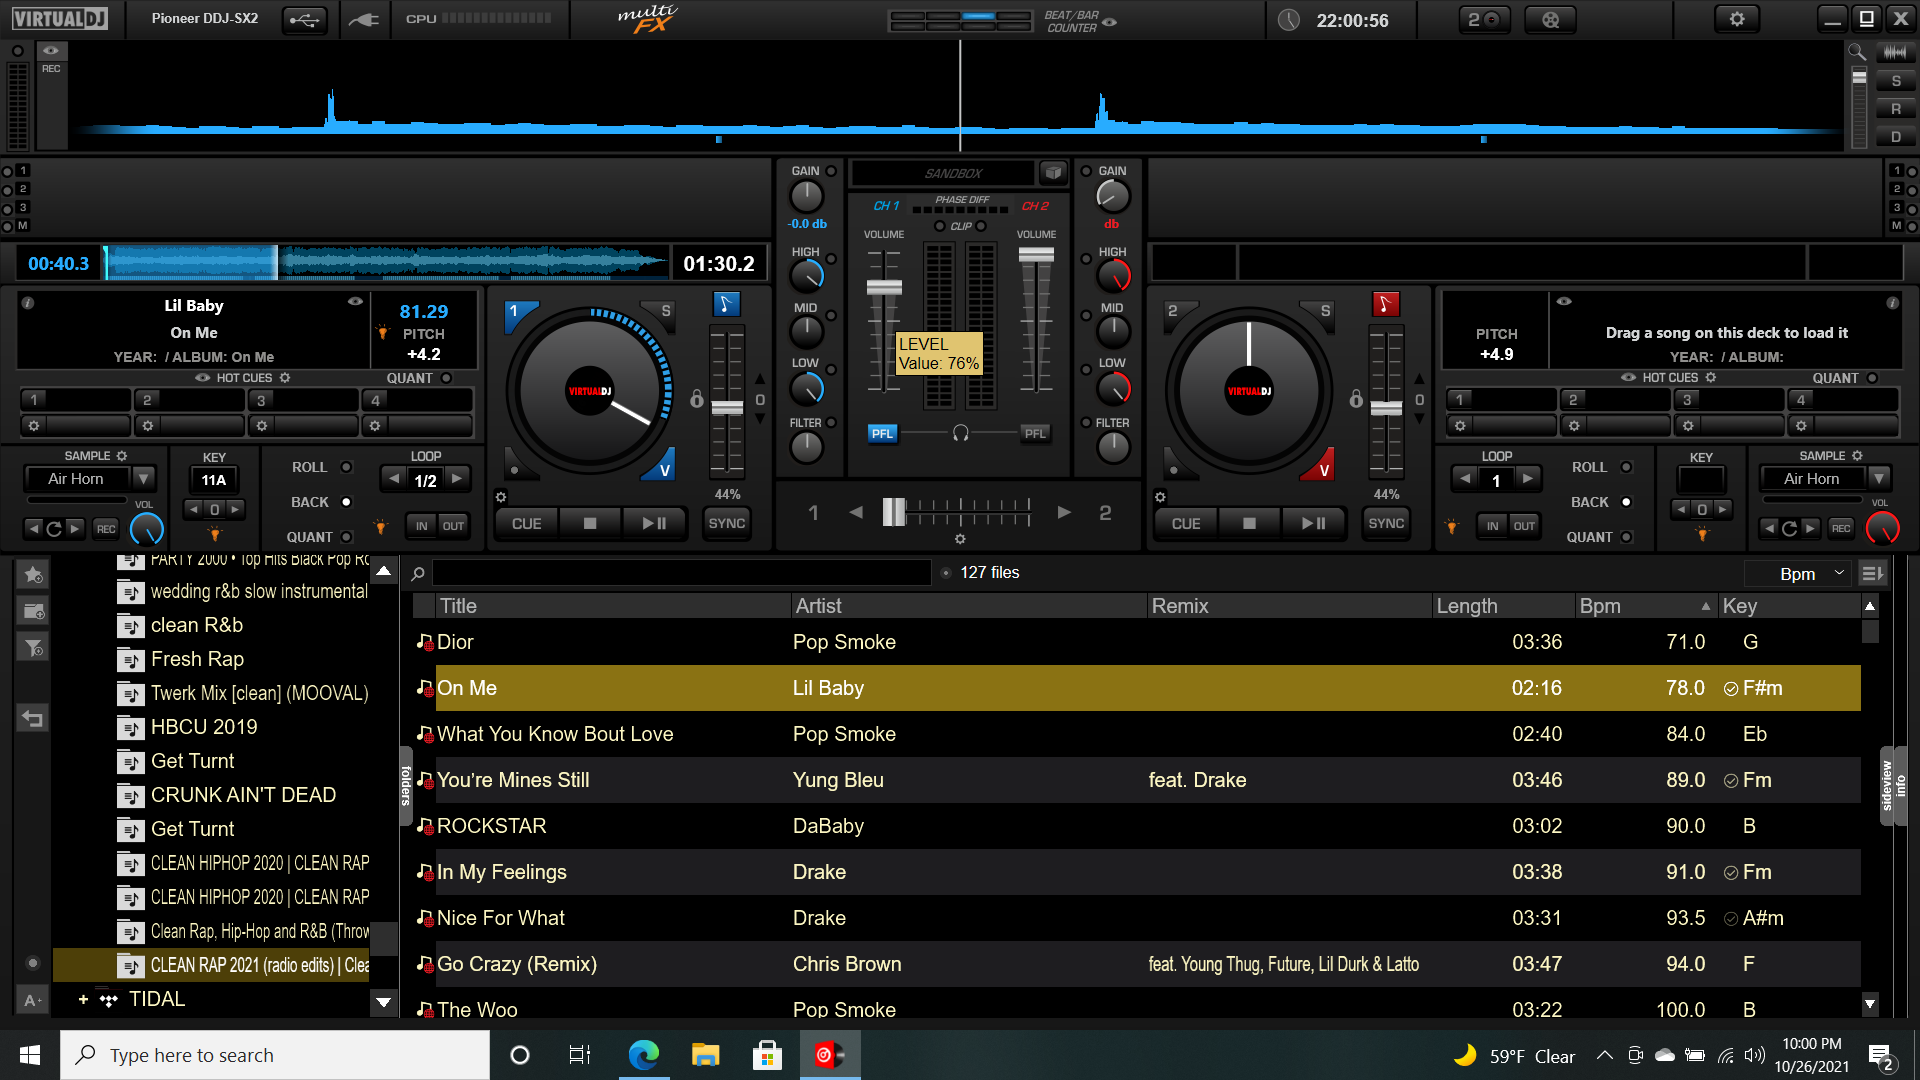The image size is (1920, 1080).
Task: Open deck 1 hot cues settings gear
Action: click(285, 378)
